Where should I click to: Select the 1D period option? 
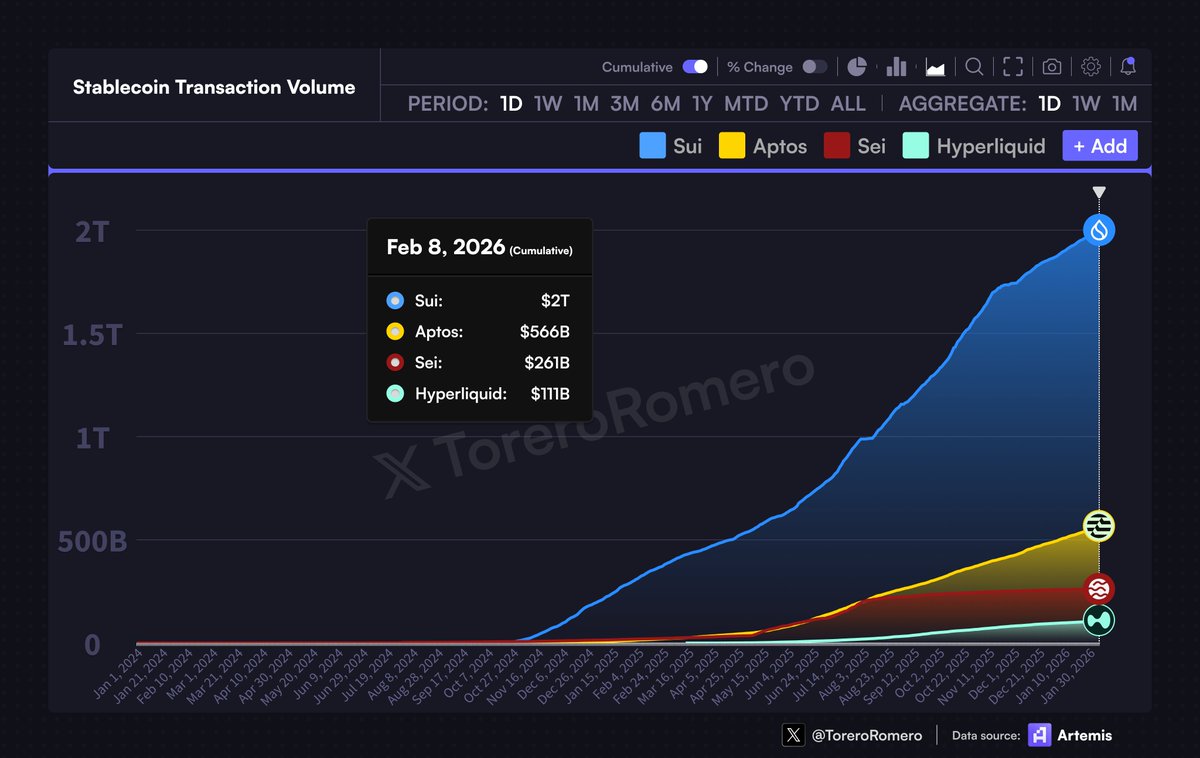point(511,104)
